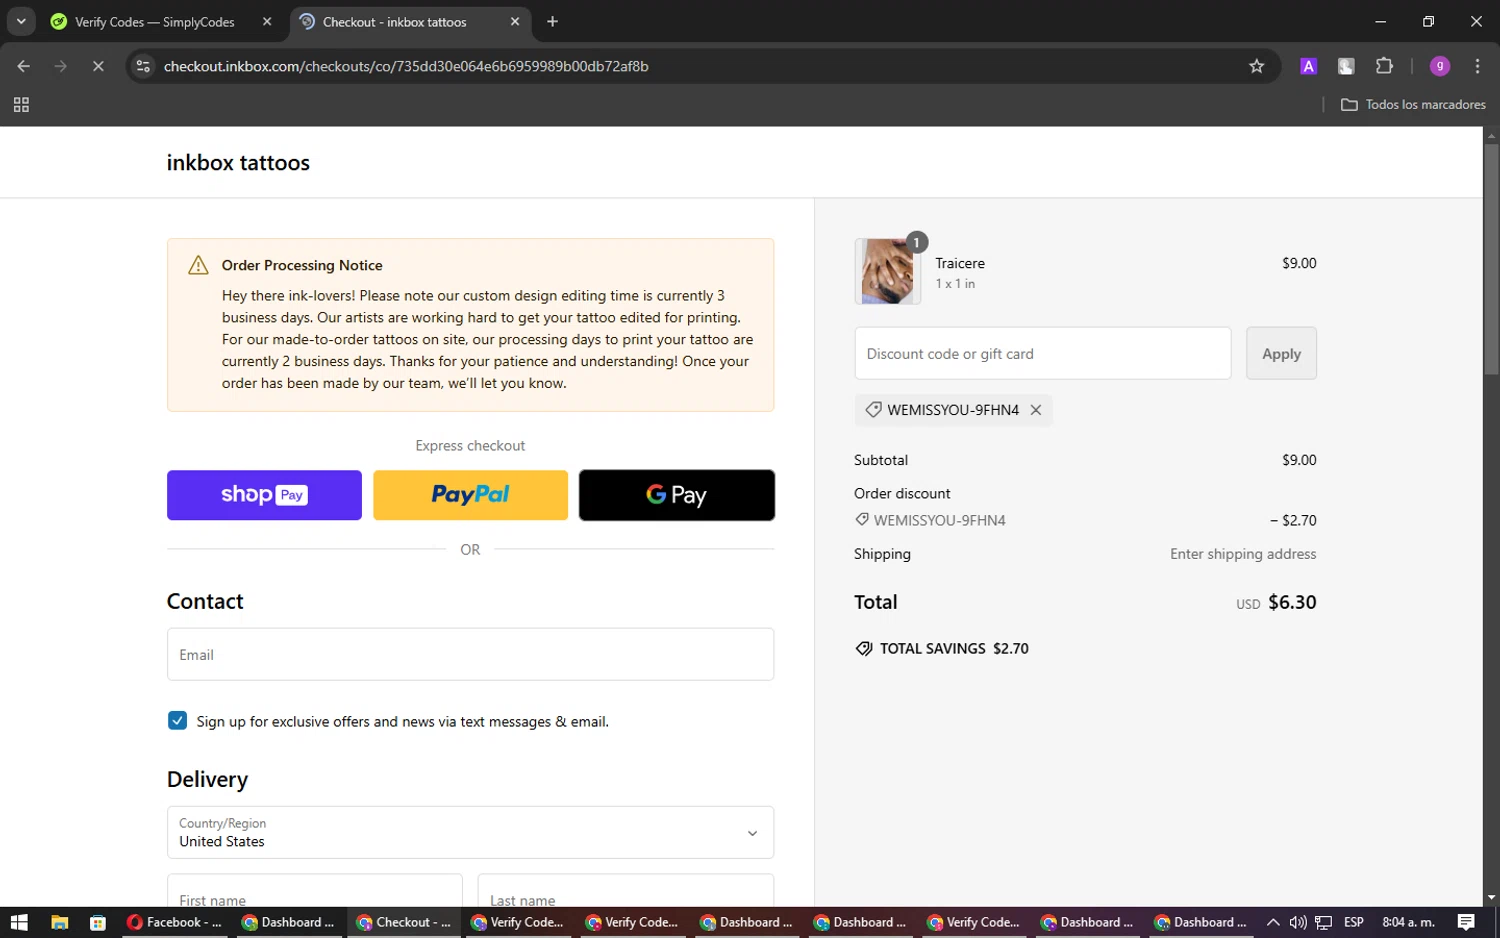Click into the Email contact field
The image size is (1500, 938).
(x=470, y=654)
